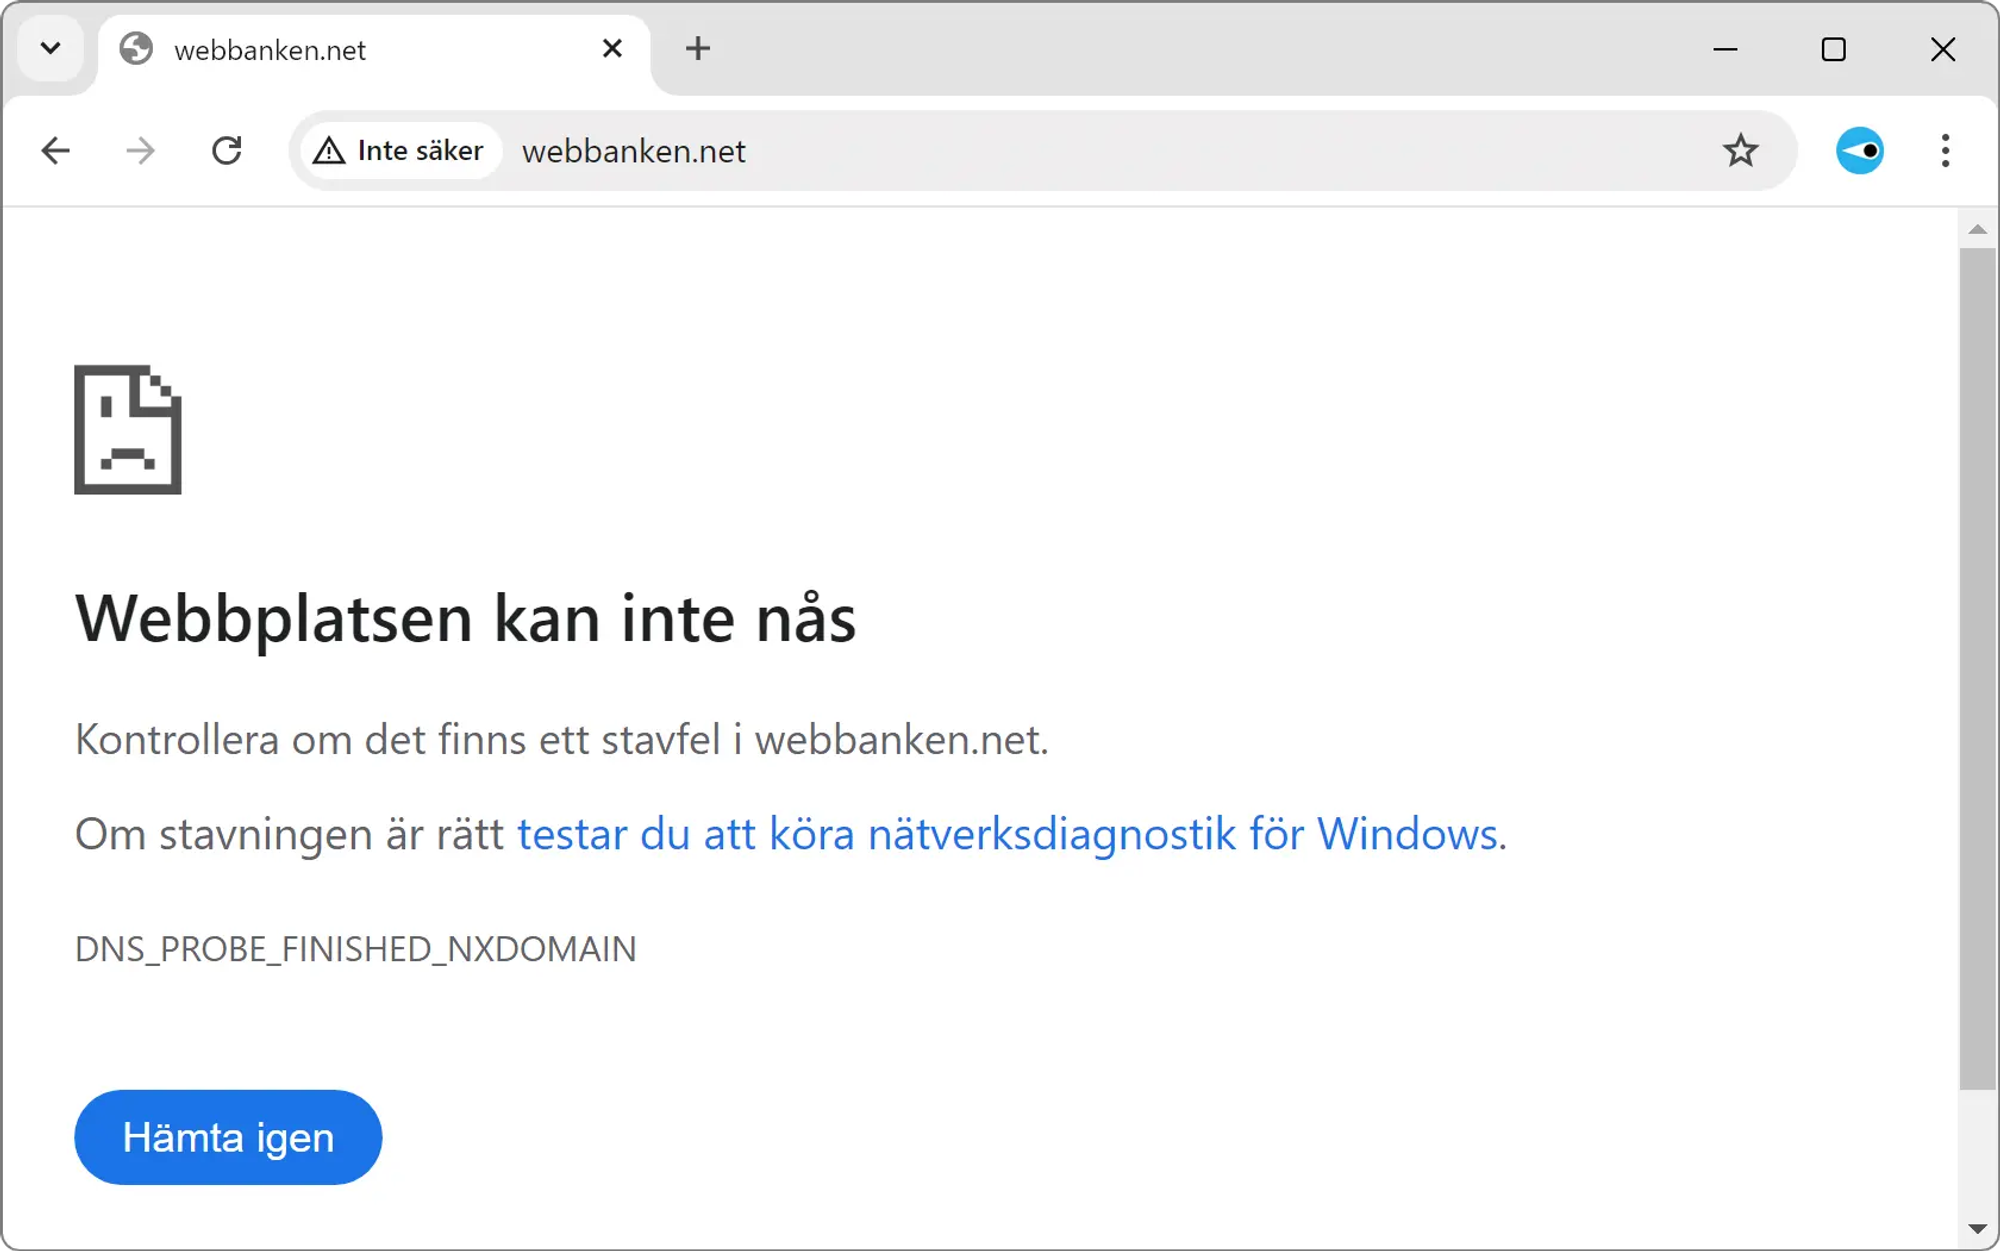Select the webbanken.net tab
This screenshot has height=1251, width=2000.
coord(350,50)
